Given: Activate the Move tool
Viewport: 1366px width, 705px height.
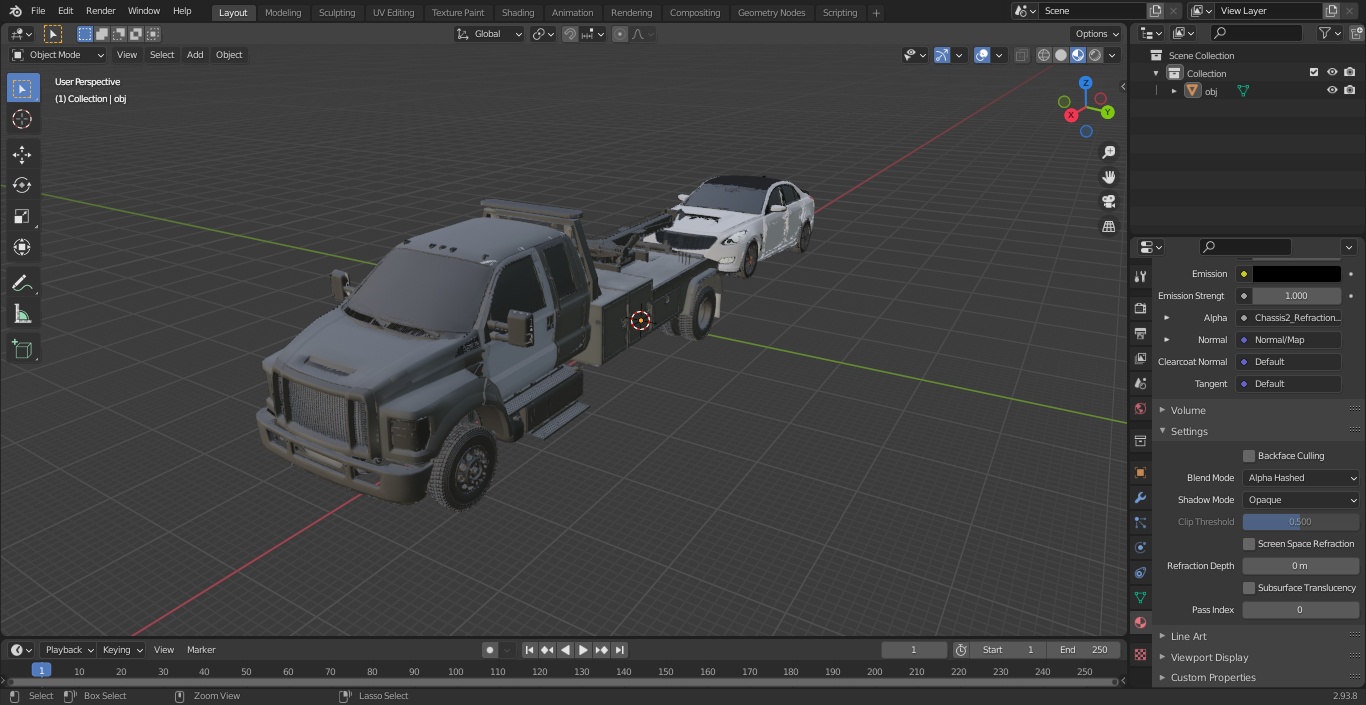Looking at the screenshot, I should (22, 155).
